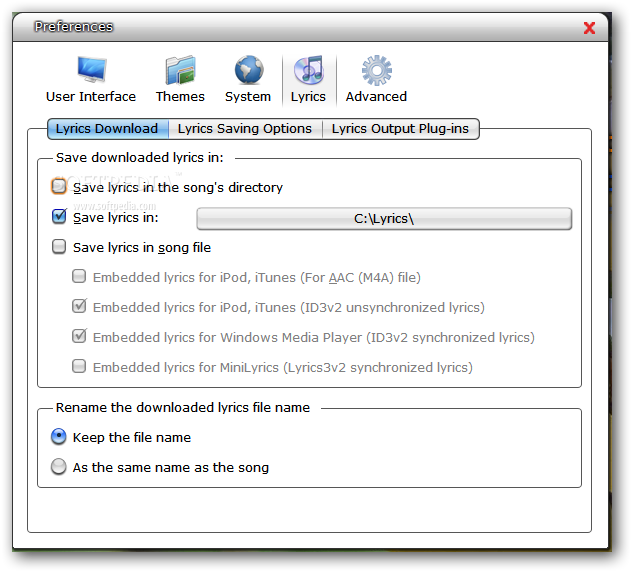Click the C:\Lyrics\ folder path button

(384, 219)
